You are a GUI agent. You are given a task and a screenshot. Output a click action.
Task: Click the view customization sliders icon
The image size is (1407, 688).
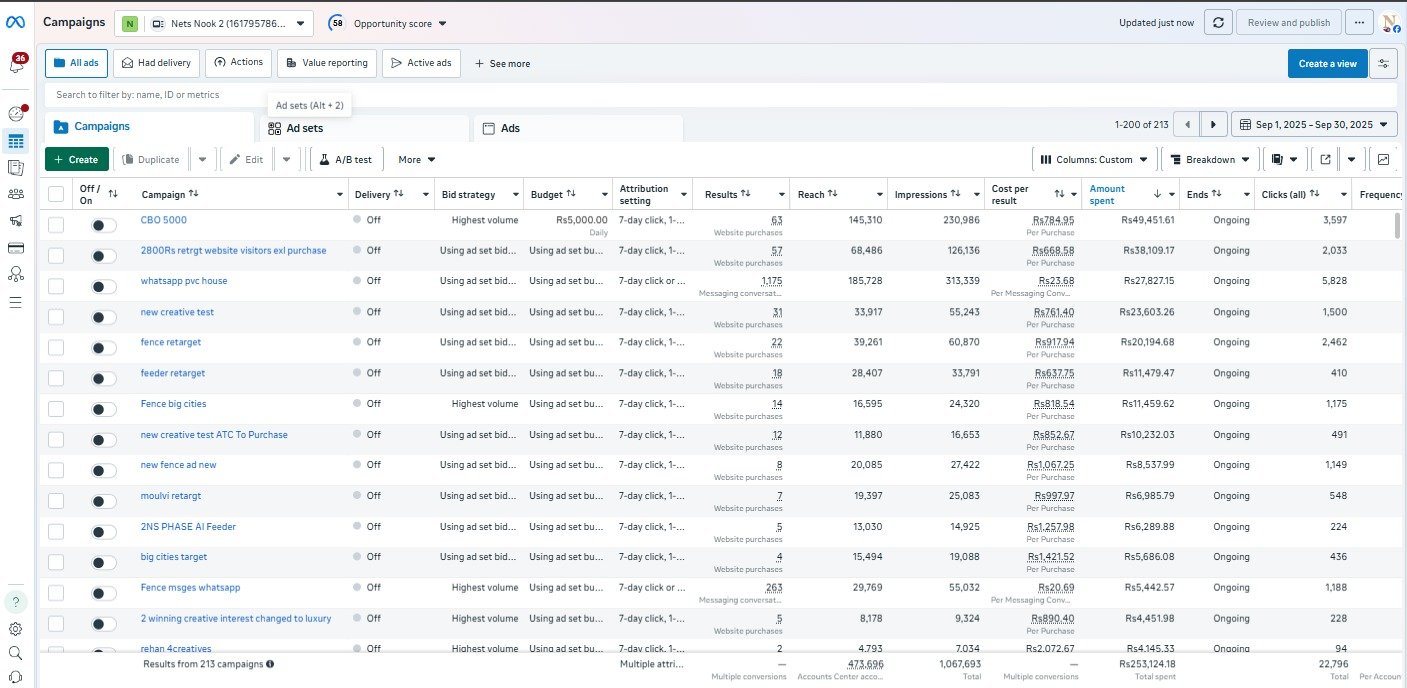pos(1384,64)
